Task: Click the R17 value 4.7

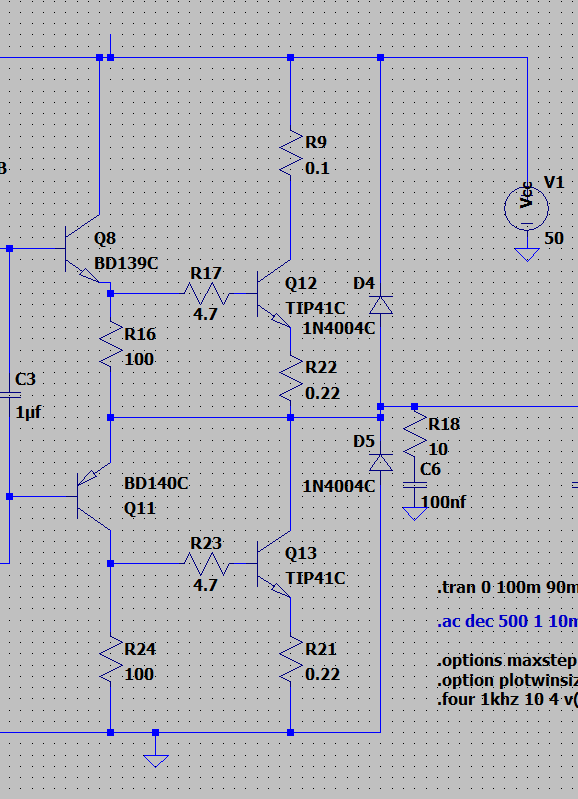Action: tap(205, 314)
